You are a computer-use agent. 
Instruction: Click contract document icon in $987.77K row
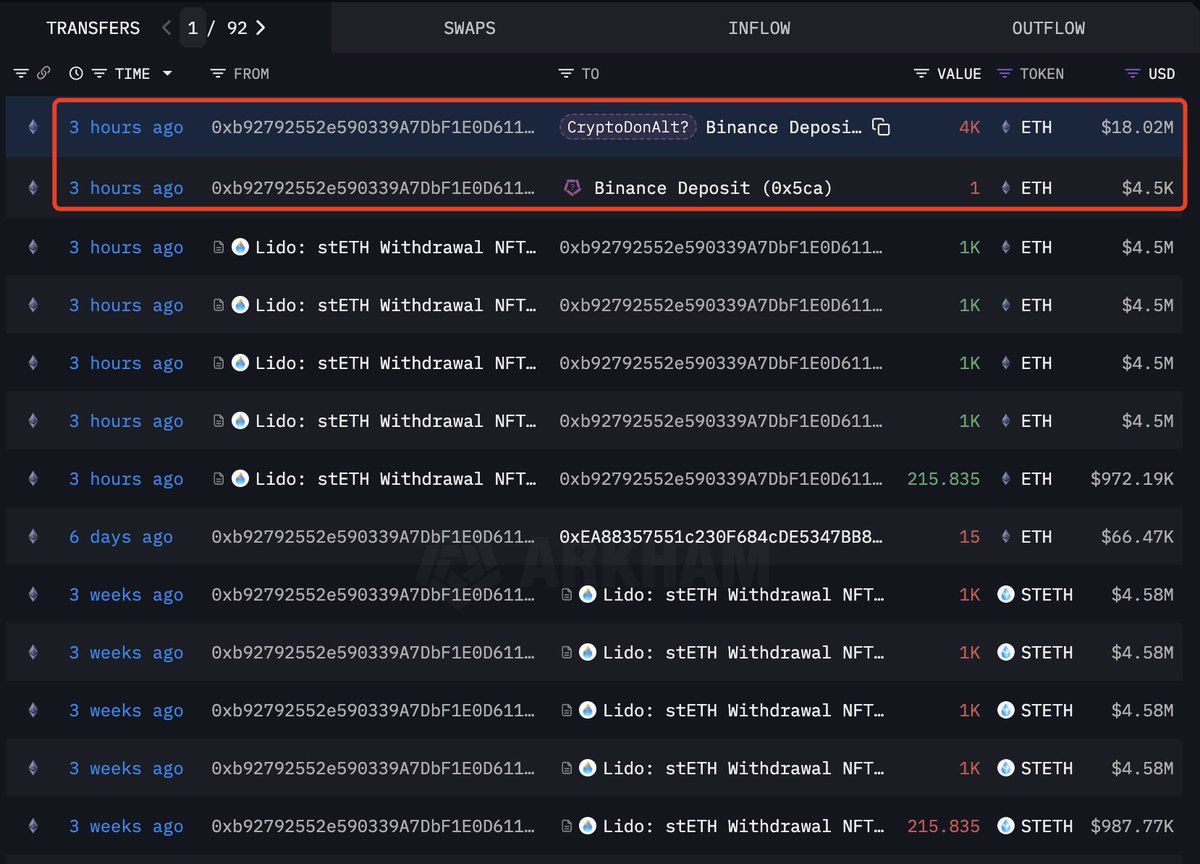[x=566, y=826]
